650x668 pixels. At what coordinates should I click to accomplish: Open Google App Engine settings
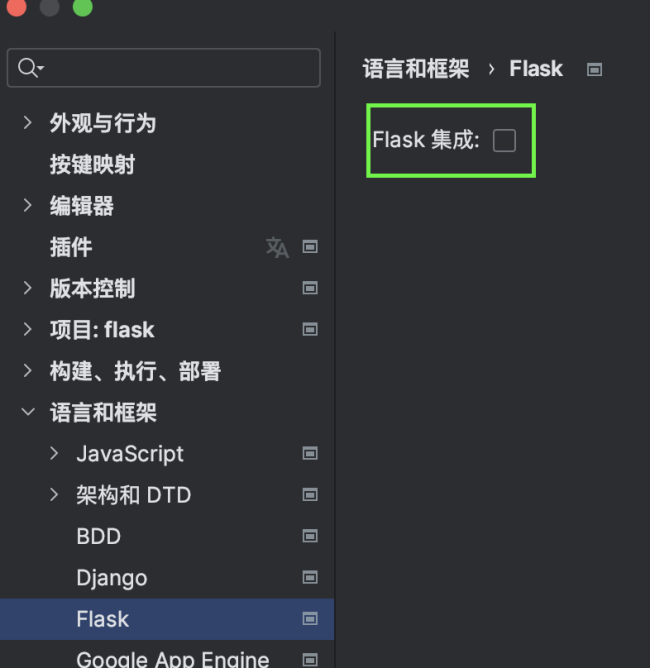pyautogui.click(x=172, y=658)
